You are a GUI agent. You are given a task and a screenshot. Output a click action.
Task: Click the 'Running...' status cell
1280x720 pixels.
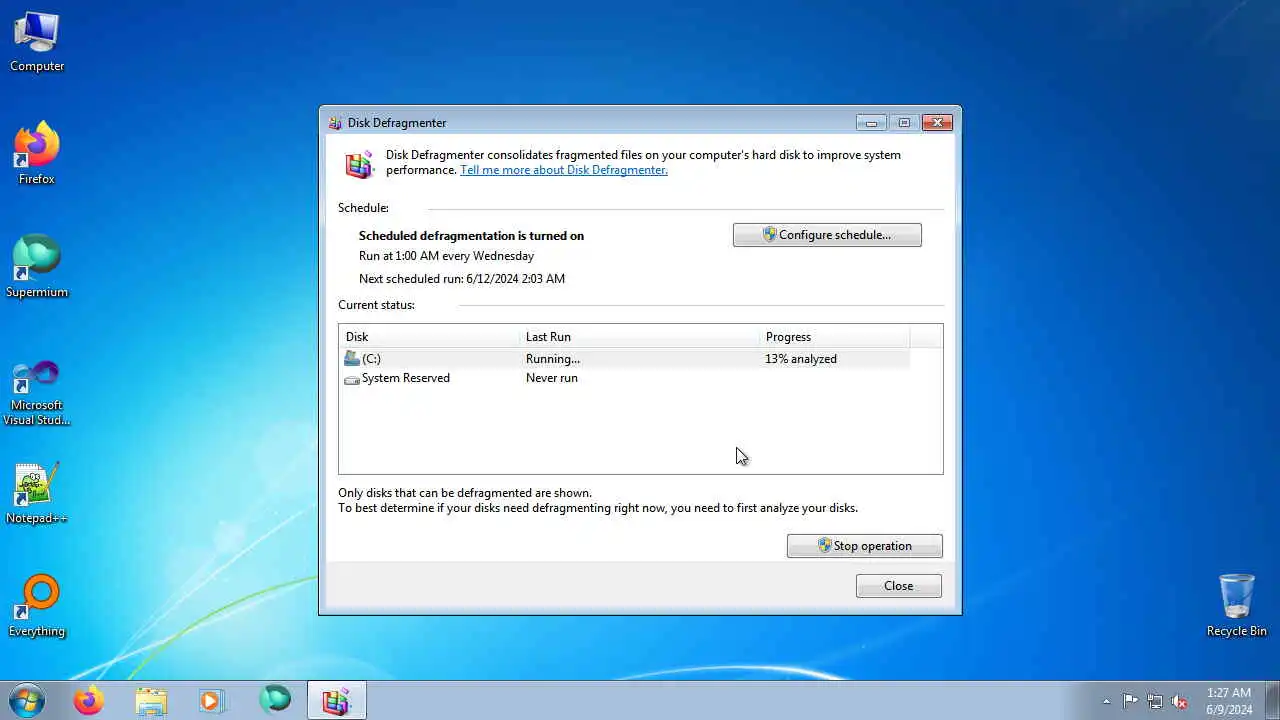553,359
